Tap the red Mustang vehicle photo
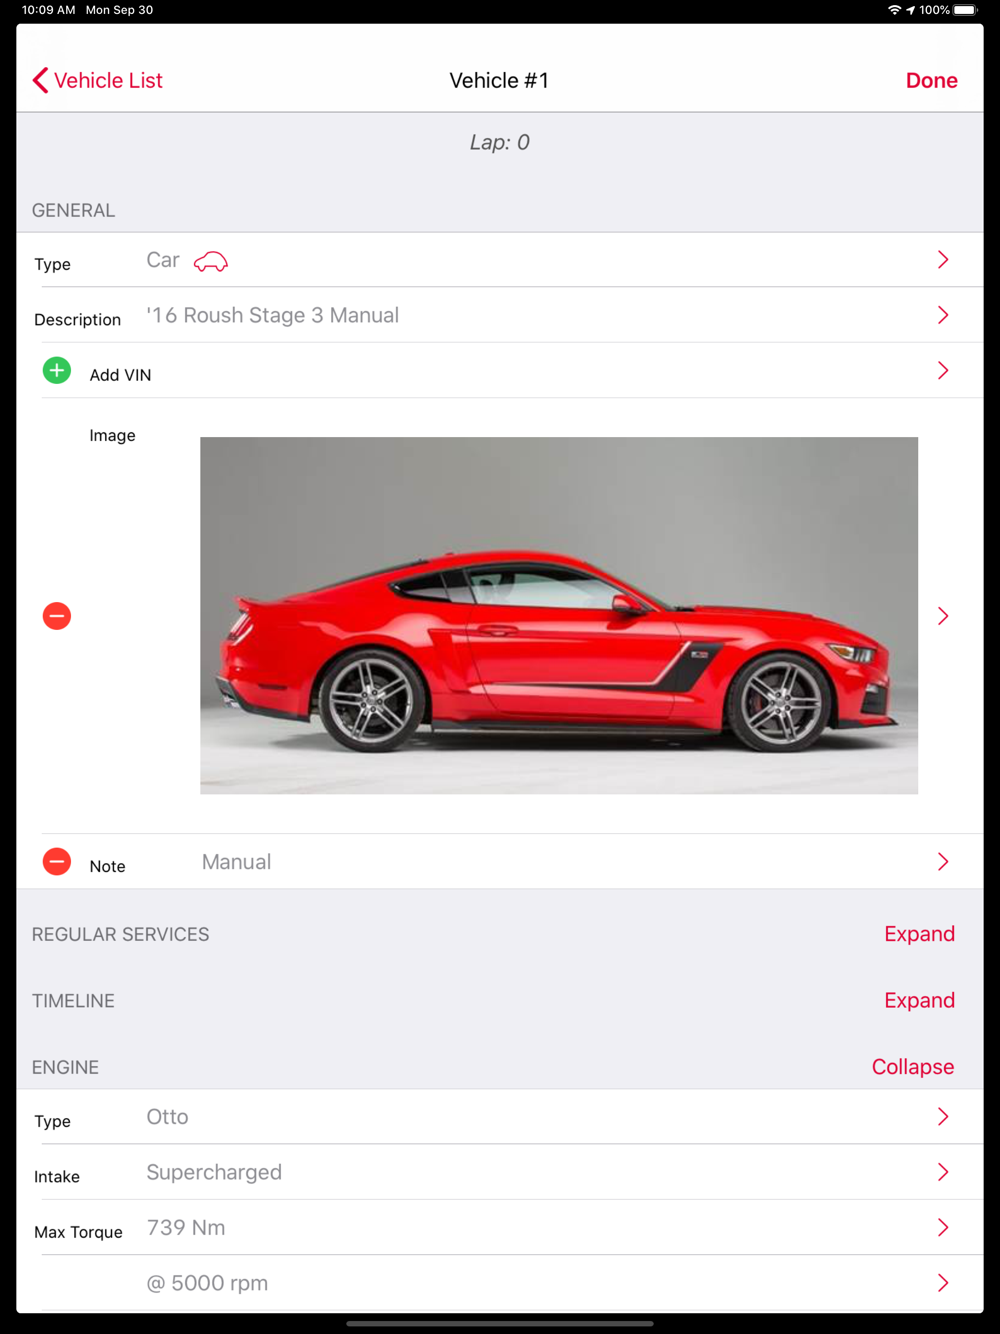Image resolution: width=1000 pixels, height=1334 pixels. pos(559,616)
